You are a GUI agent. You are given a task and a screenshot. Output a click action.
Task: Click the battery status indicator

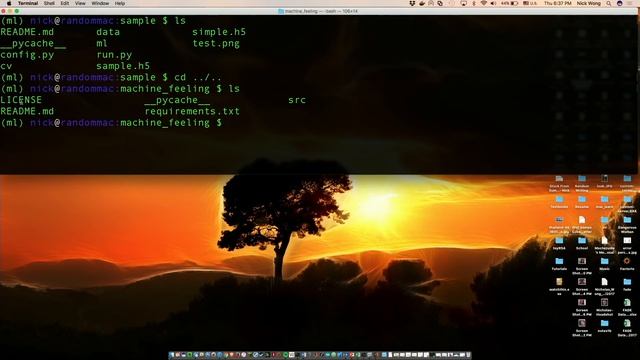[510, 3]
